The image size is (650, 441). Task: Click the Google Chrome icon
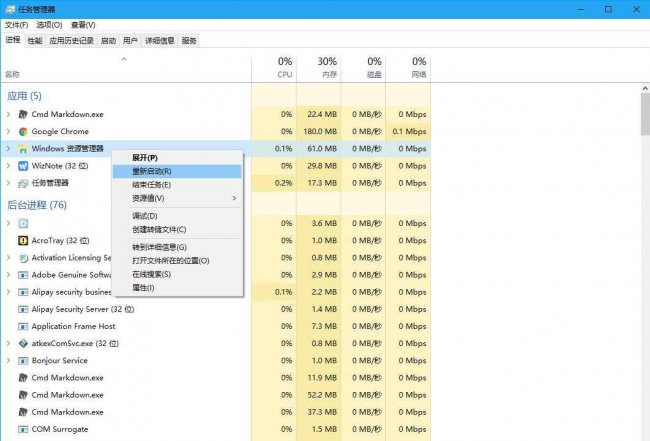tap(23, 132)
